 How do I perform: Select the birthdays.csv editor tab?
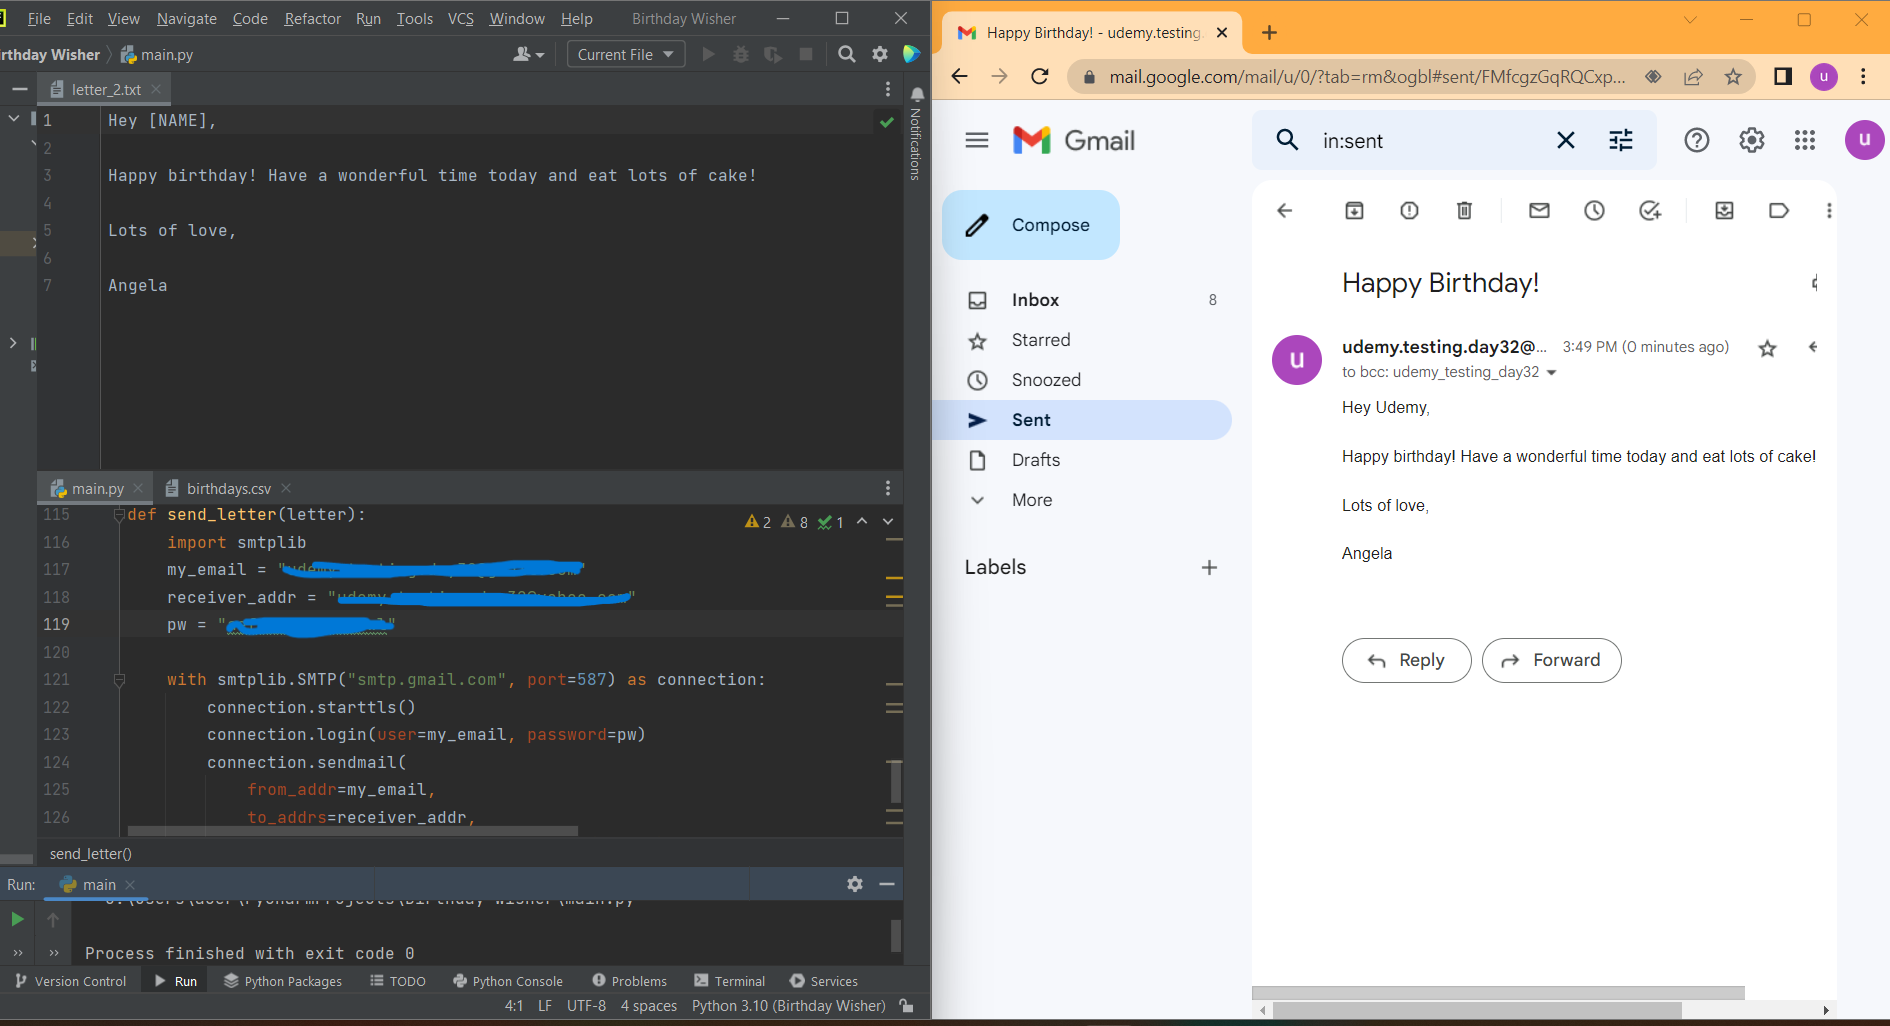228,488
